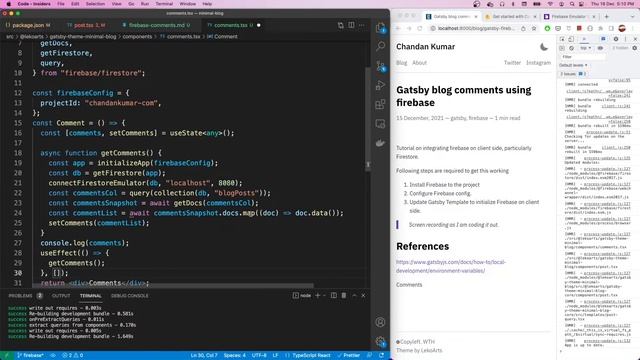The image size is (640, 360).
Task: Switch to the Firebase Emulator browser tab
Action: pyautogui.click(x=569, y=16)
